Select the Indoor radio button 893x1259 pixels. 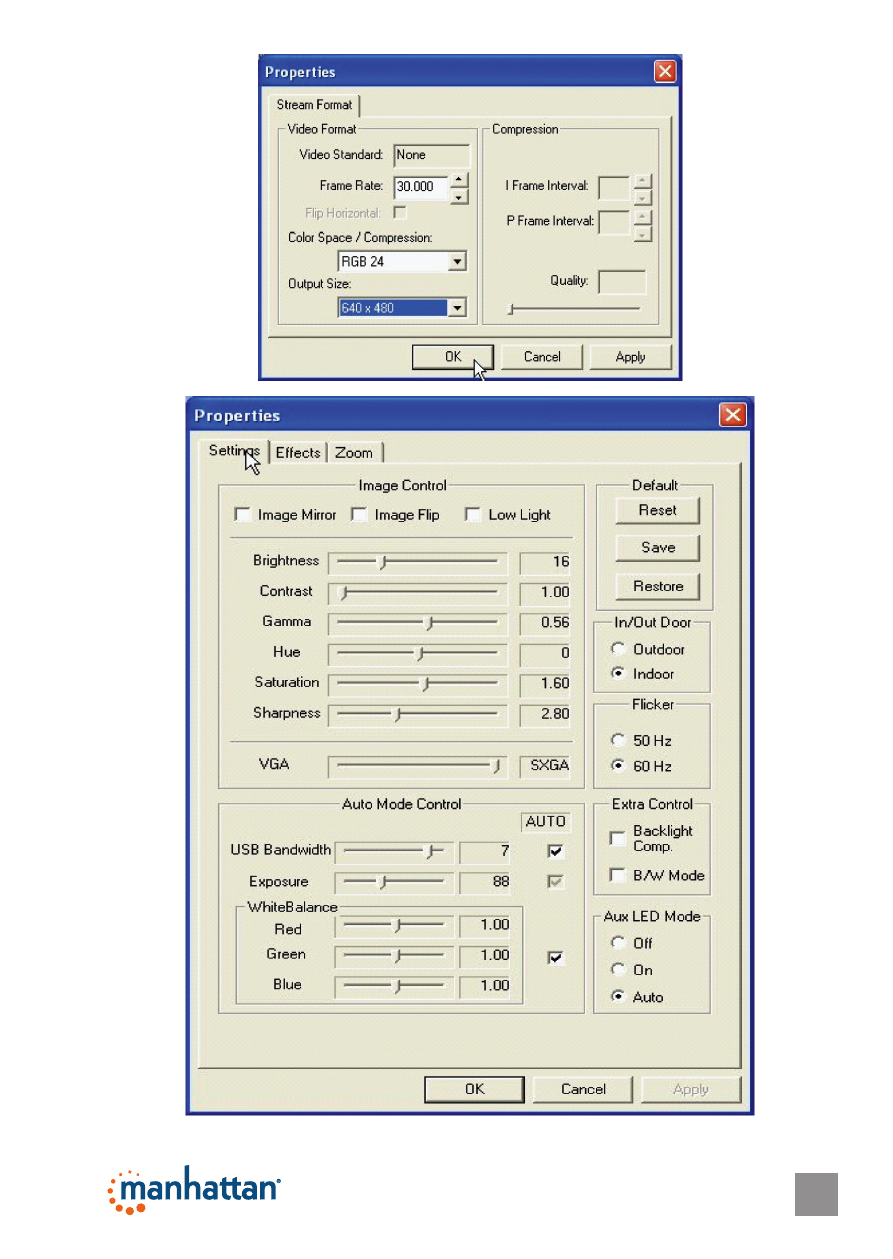tap(618, 674)
